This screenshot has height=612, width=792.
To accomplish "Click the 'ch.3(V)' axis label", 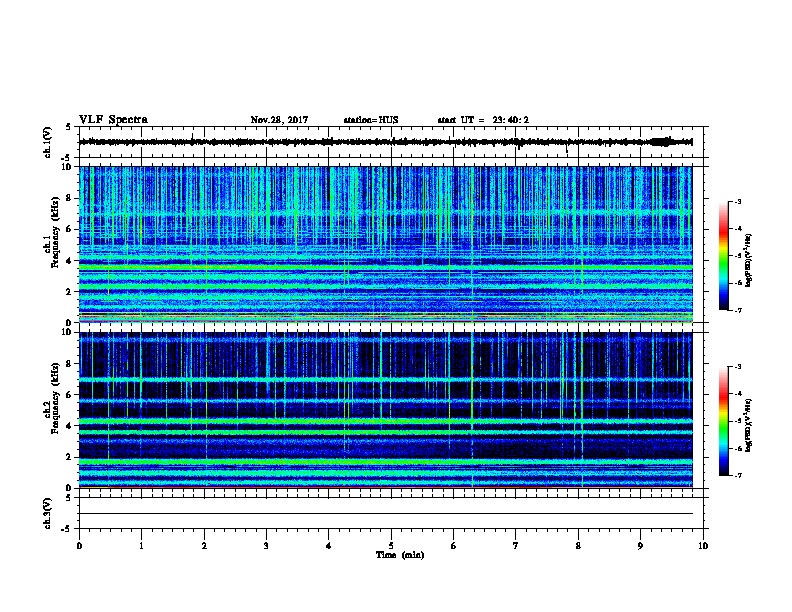I will click(48, 513).
